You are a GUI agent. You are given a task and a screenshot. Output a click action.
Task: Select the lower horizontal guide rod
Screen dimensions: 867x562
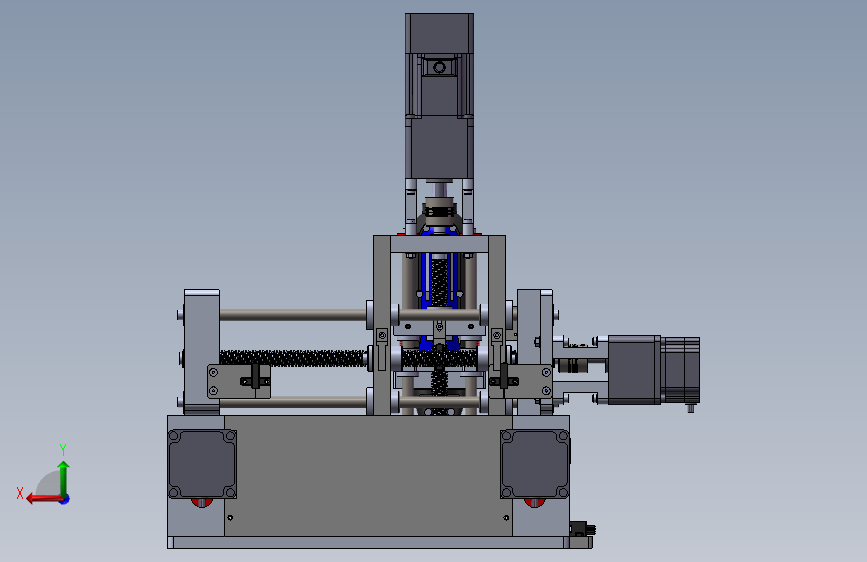click(x=293, y=403)
